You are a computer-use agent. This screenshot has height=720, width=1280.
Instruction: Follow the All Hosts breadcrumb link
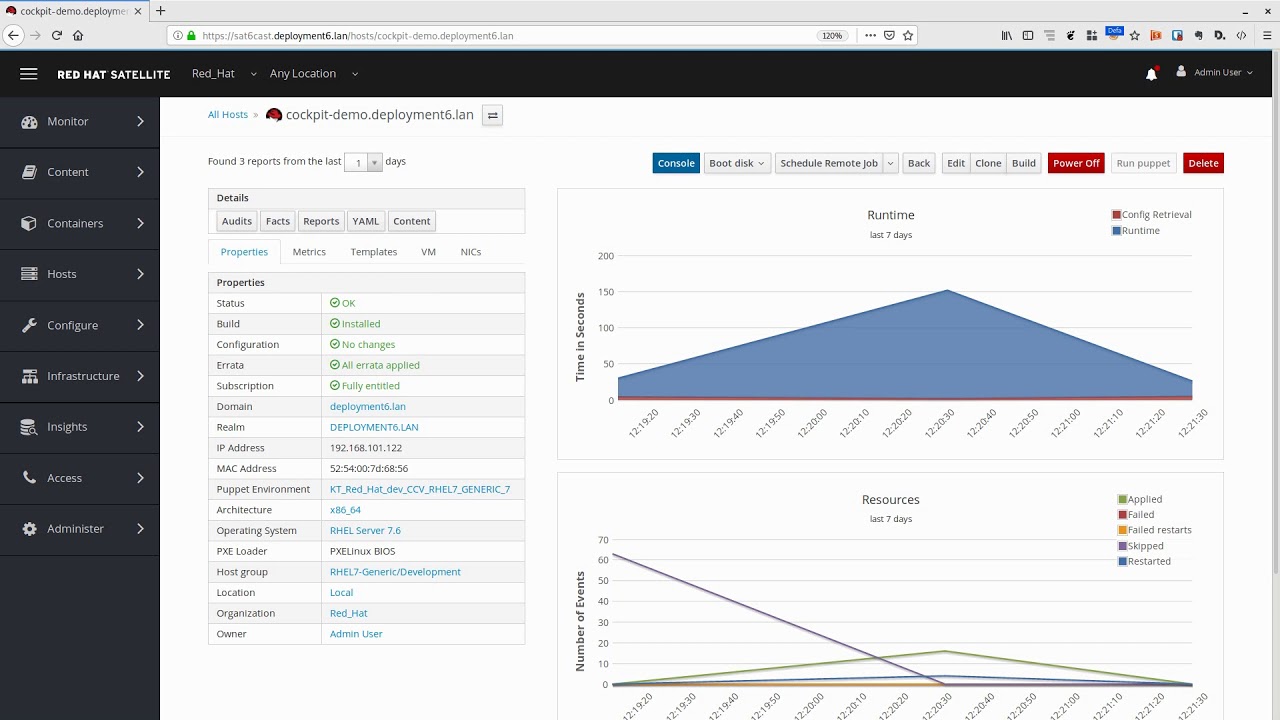(x=228, y=115)
